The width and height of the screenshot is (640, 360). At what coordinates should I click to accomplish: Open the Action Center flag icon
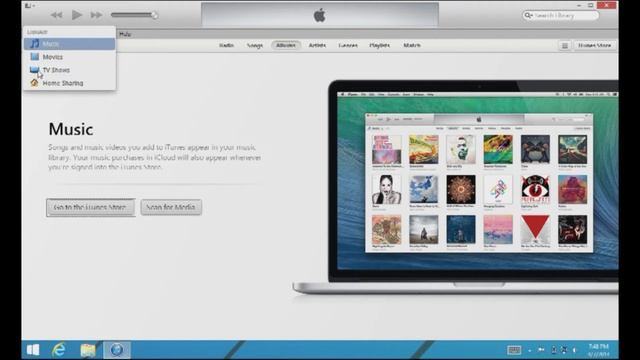coord(542,350)
